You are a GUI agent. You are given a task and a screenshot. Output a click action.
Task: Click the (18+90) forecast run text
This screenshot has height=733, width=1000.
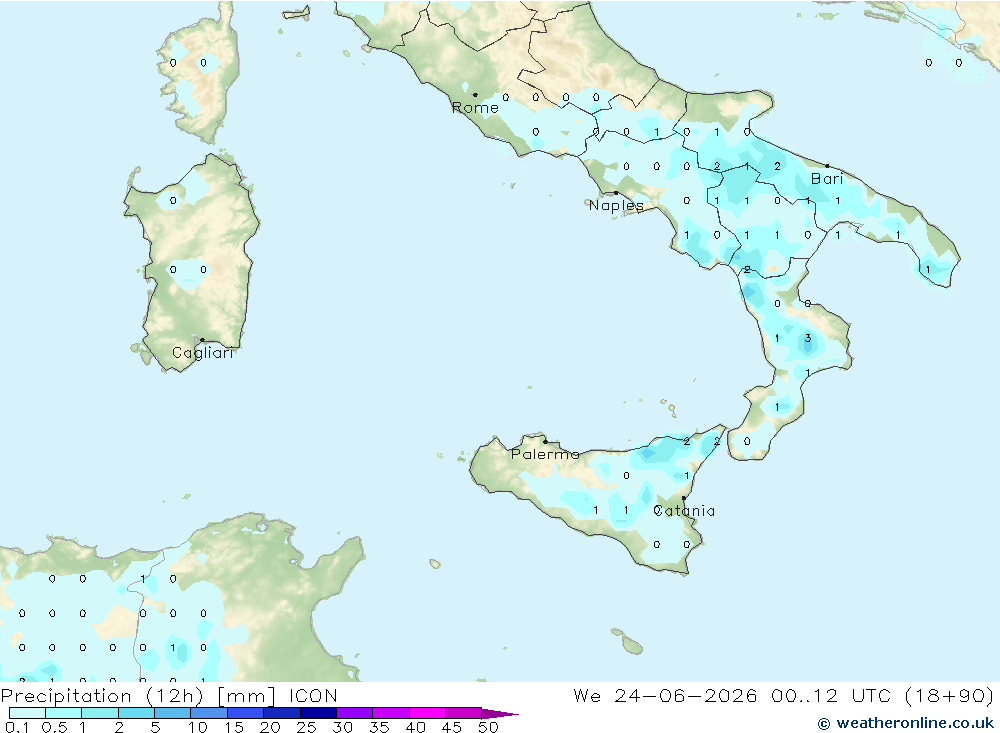tap(949, 695)
